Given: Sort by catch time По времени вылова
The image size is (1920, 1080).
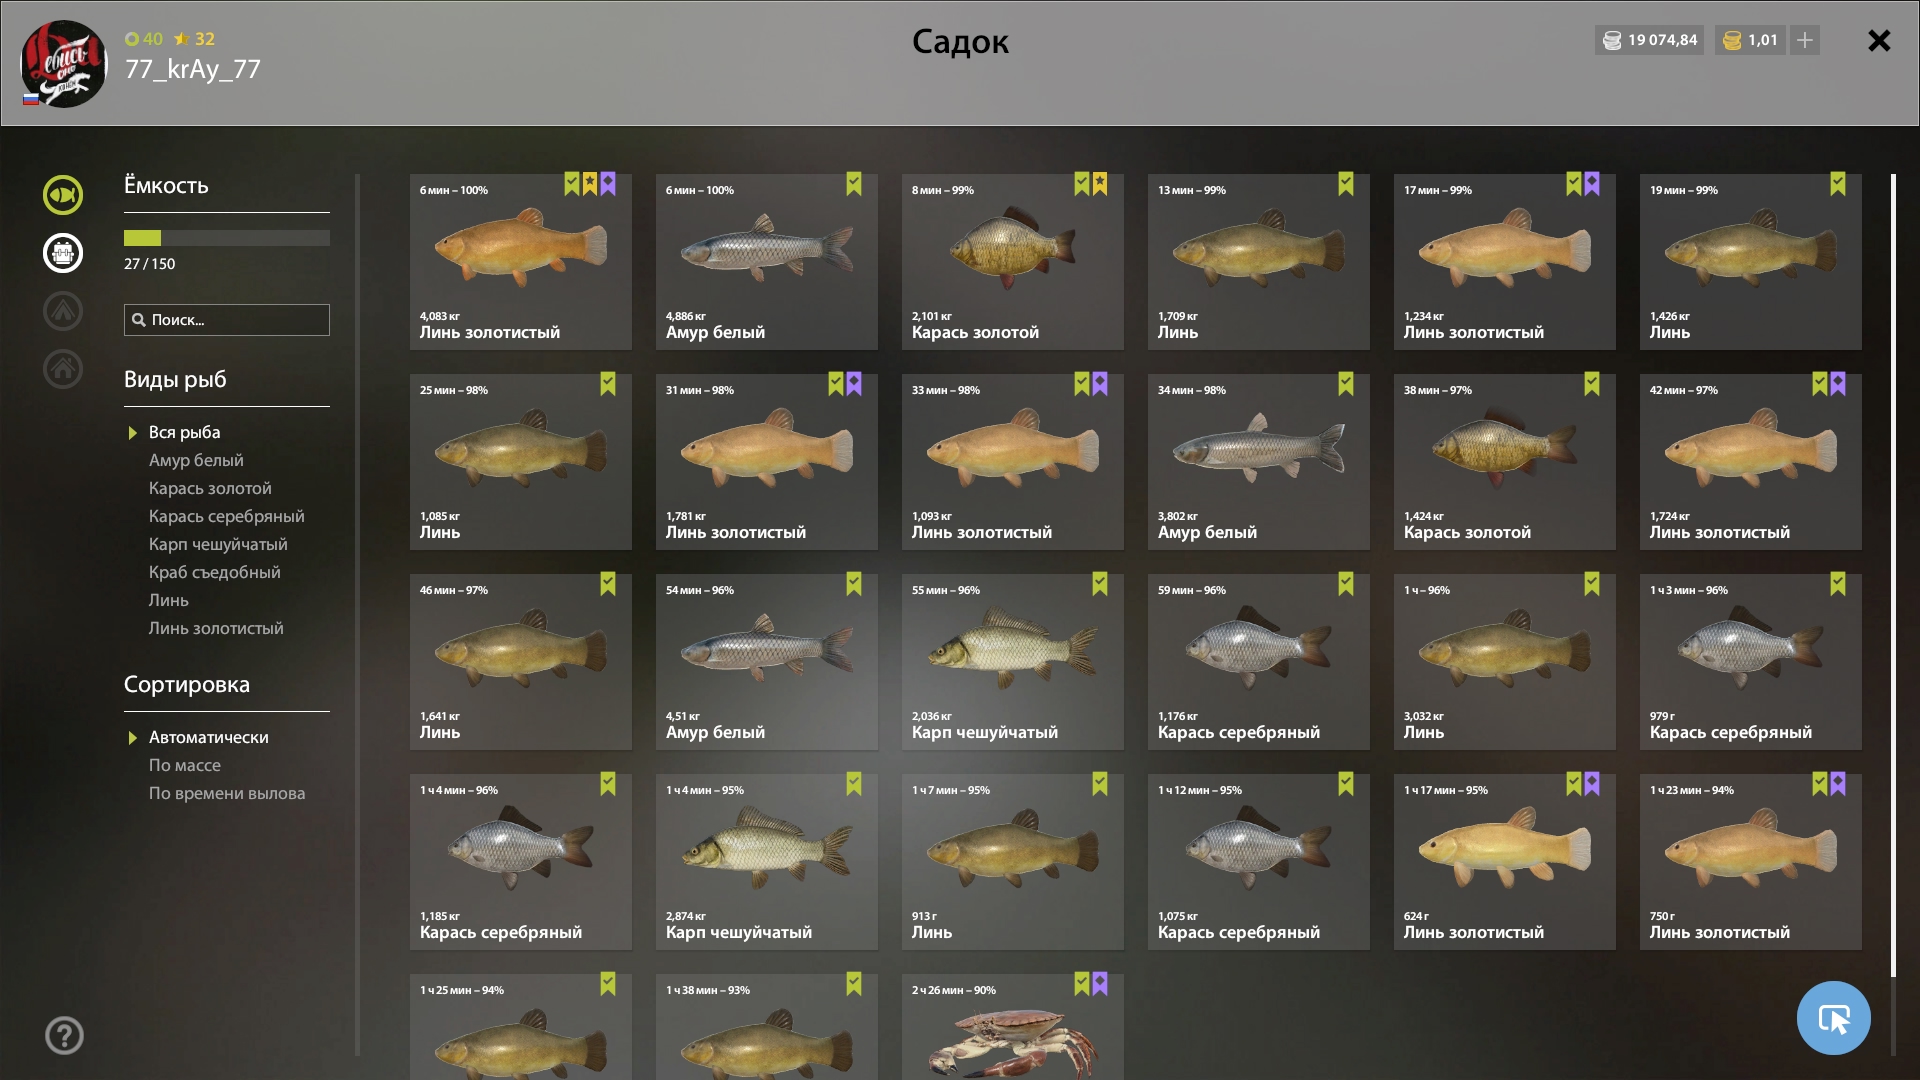Looking at the screenshot, I should click(227, 793).
